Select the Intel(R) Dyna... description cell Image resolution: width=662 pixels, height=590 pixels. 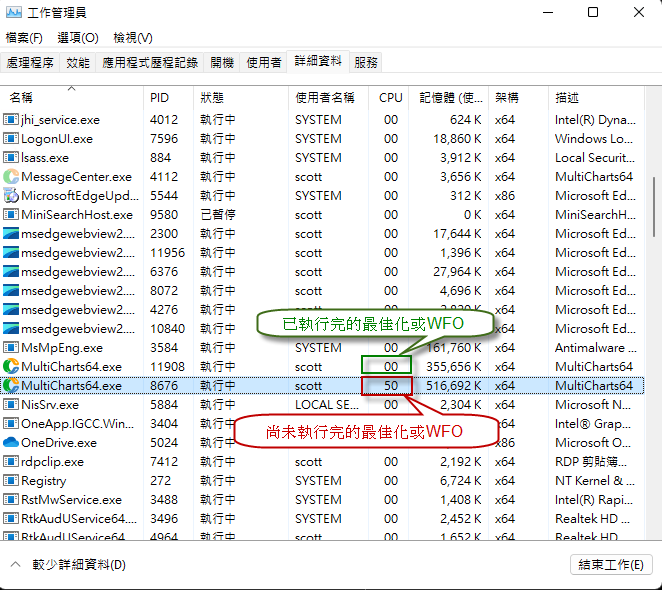(x=595, y=120)
